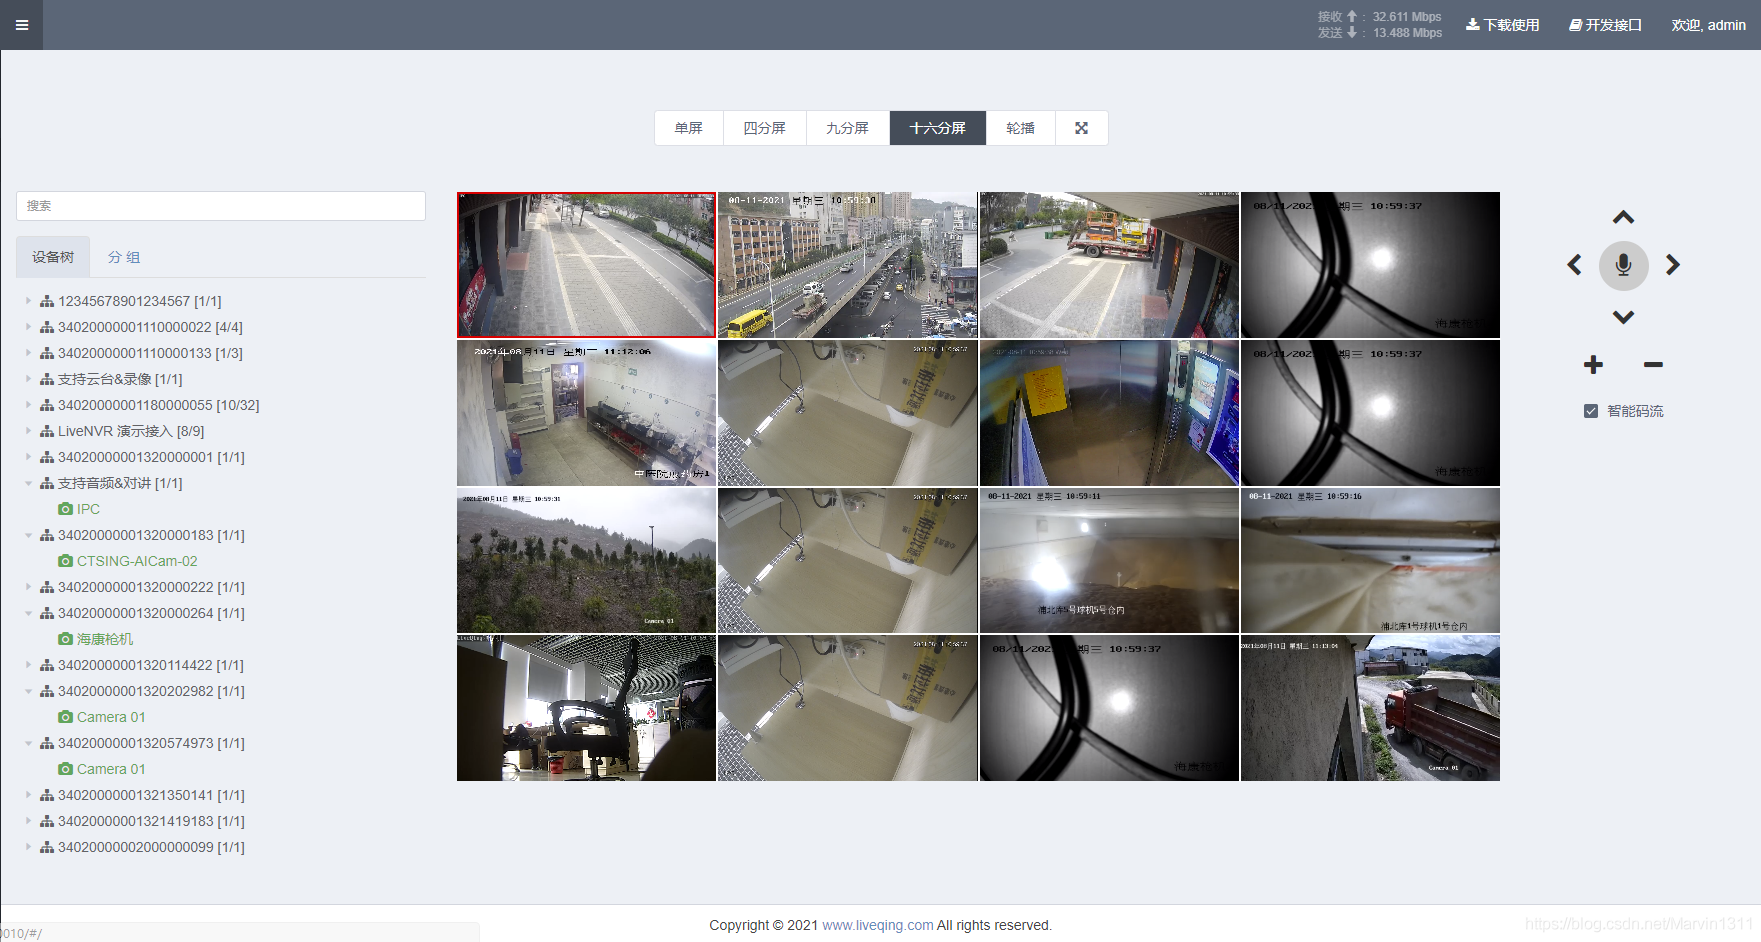1761x942 pixels.
Task: Click the 下载使用 download link
Action: [x=1502, y=25]
